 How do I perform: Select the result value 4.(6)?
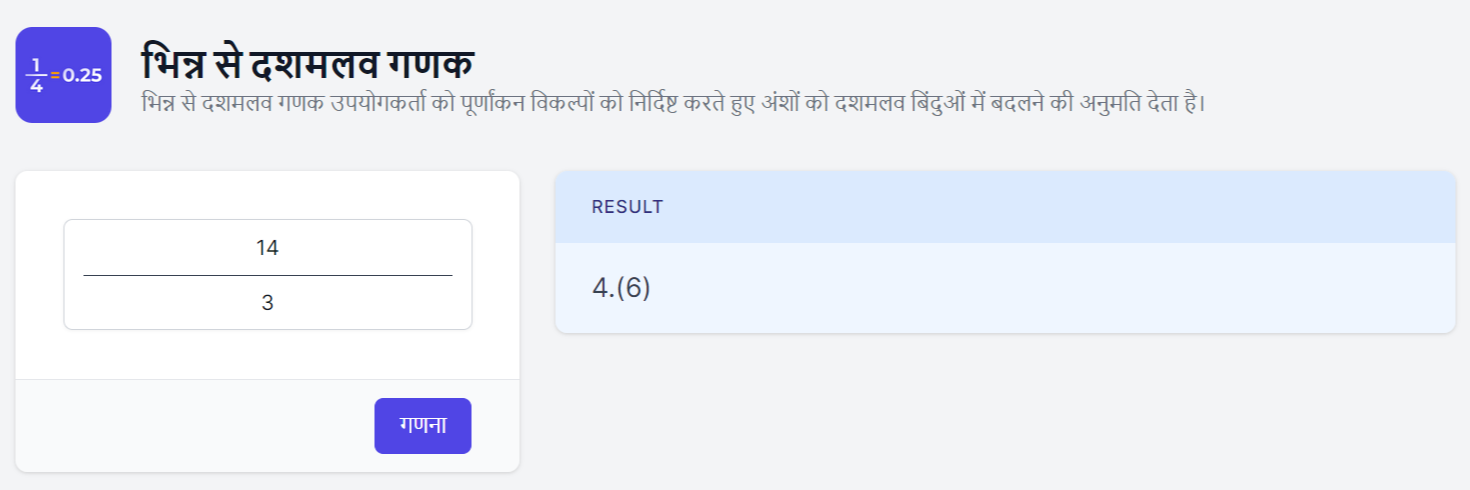[621, 288]
